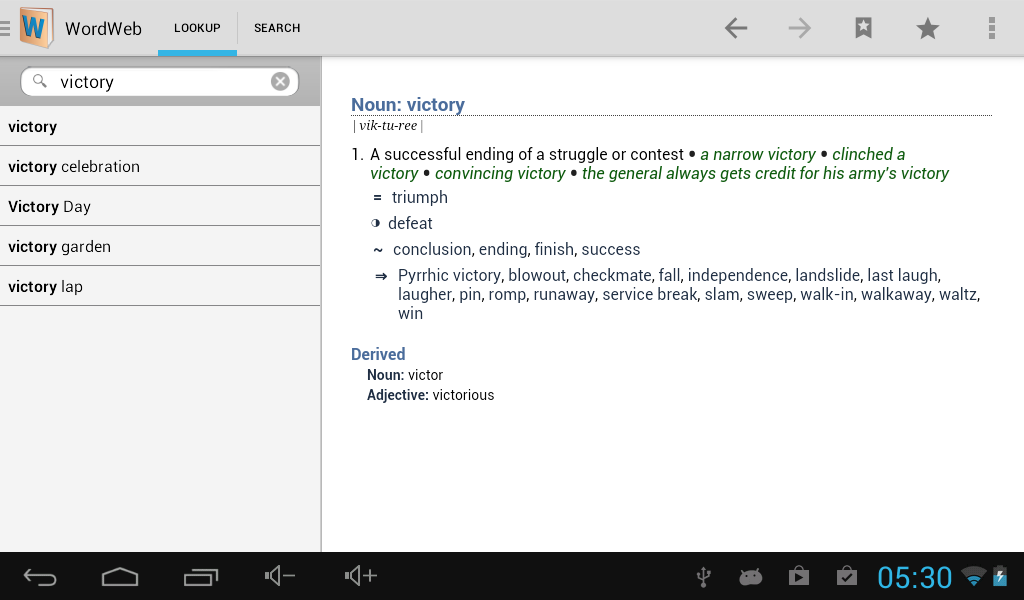The width and height of the screenshot is (1024, 600).
Task: Bookmark the current word
Action: click(x=862, y=28)
